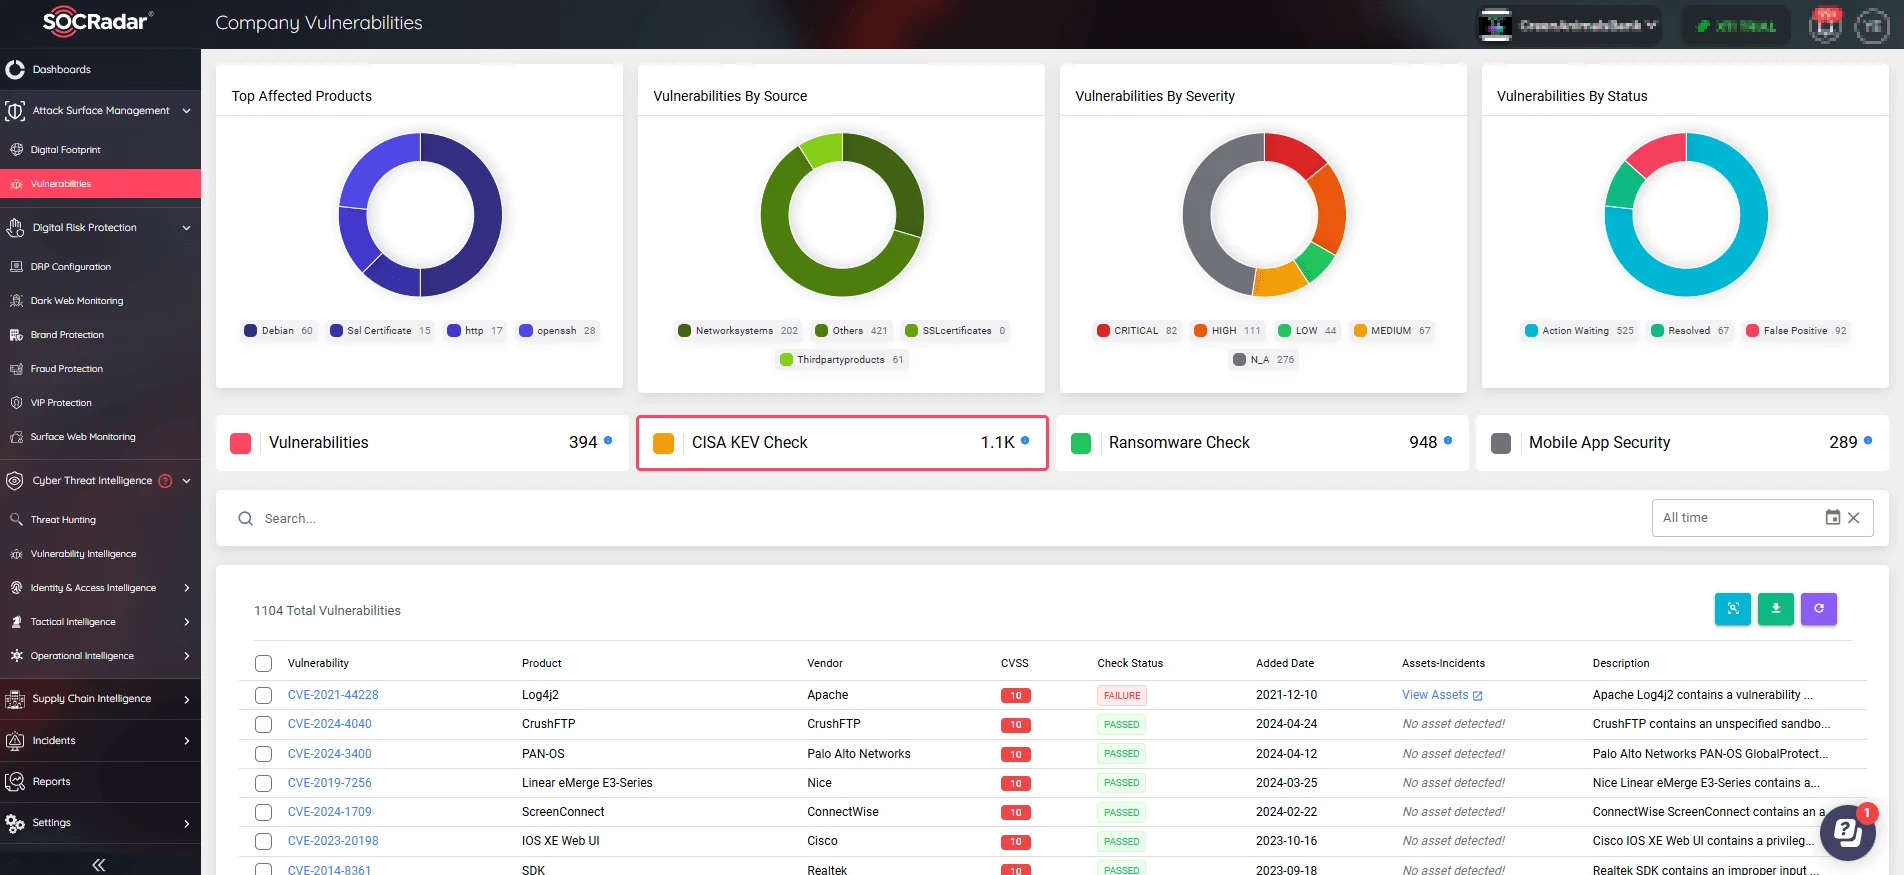Switch to CISA KEV Check tab
The height and width of the screenshot is (875, 1904).
tap(842, 443)
